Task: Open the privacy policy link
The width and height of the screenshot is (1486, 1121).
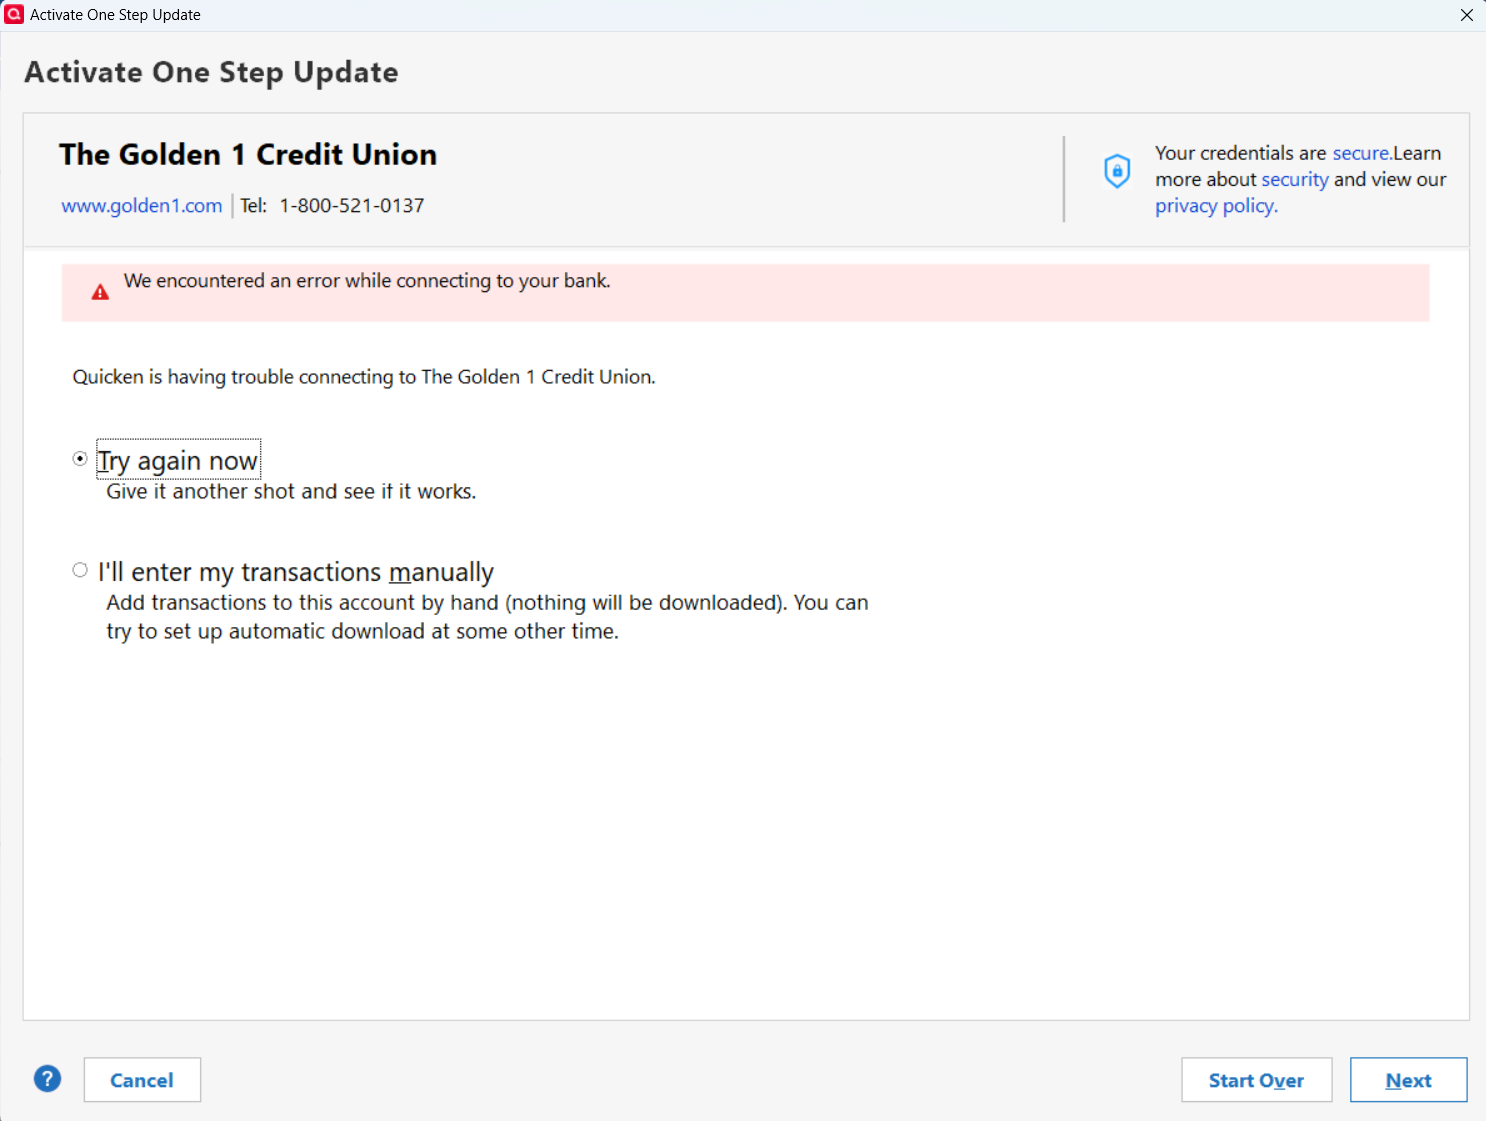Action: point(1216,206)
